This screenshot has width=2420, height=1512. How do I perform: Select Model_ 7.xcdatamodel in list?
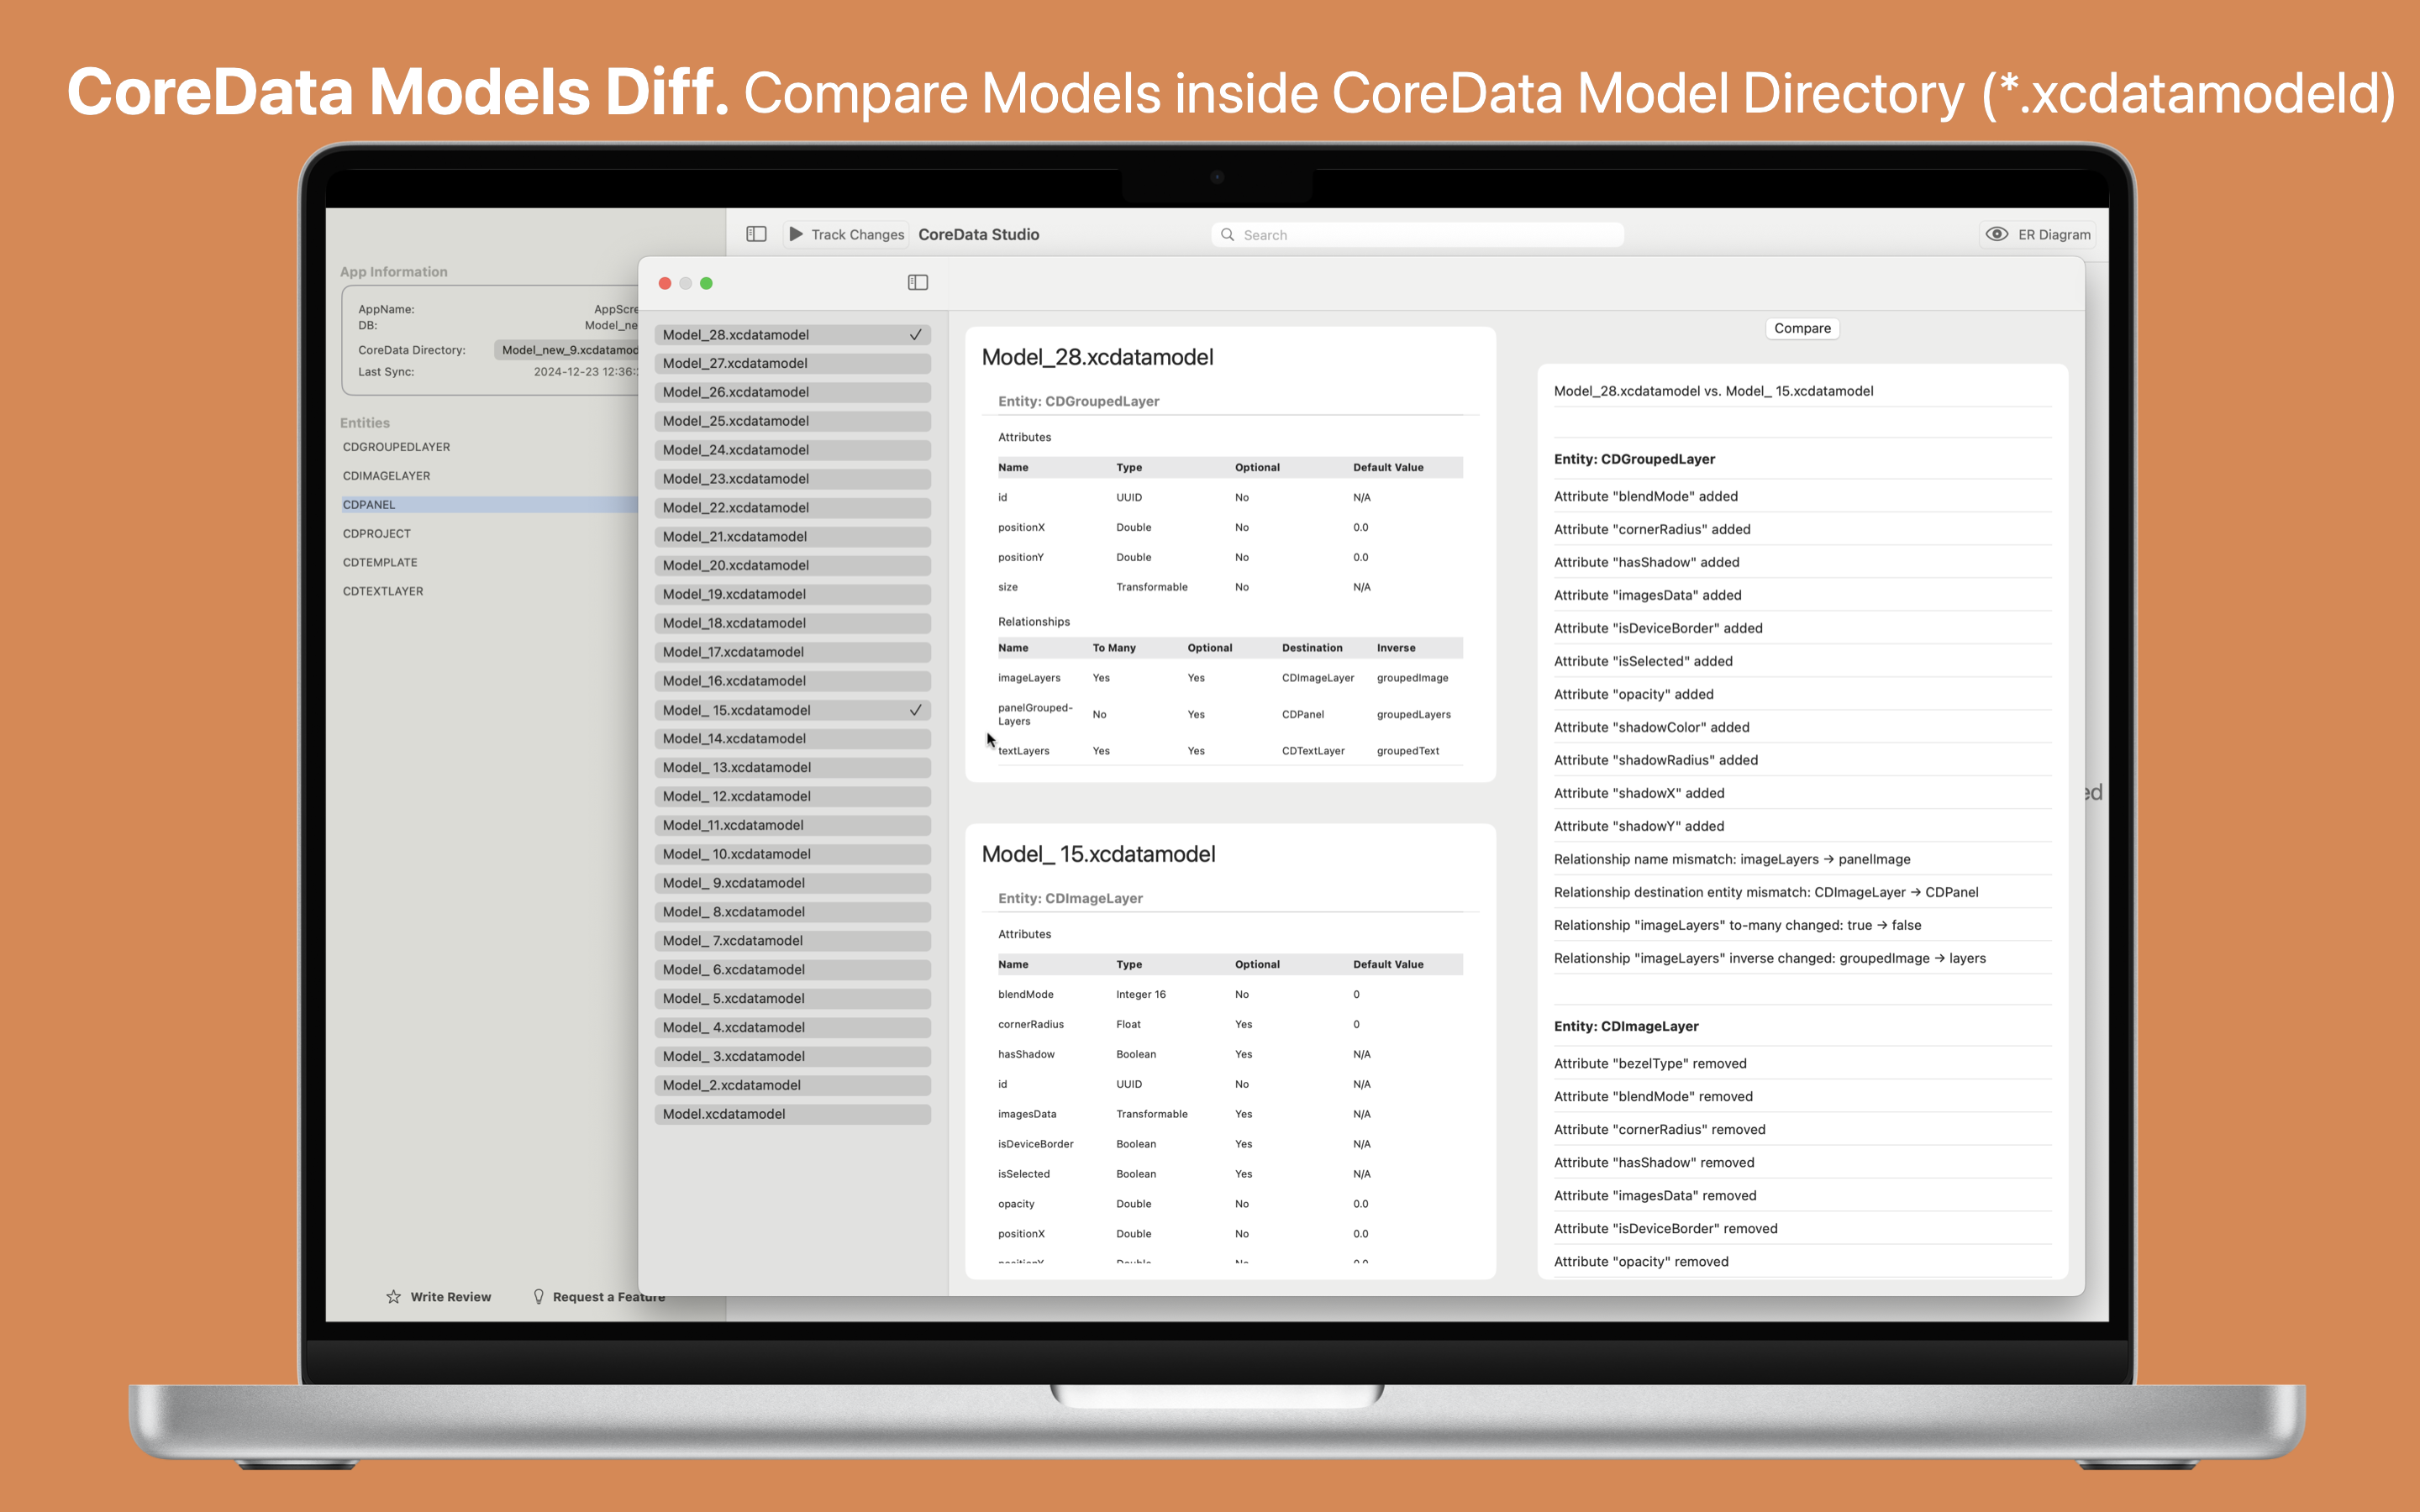[792, 941]
